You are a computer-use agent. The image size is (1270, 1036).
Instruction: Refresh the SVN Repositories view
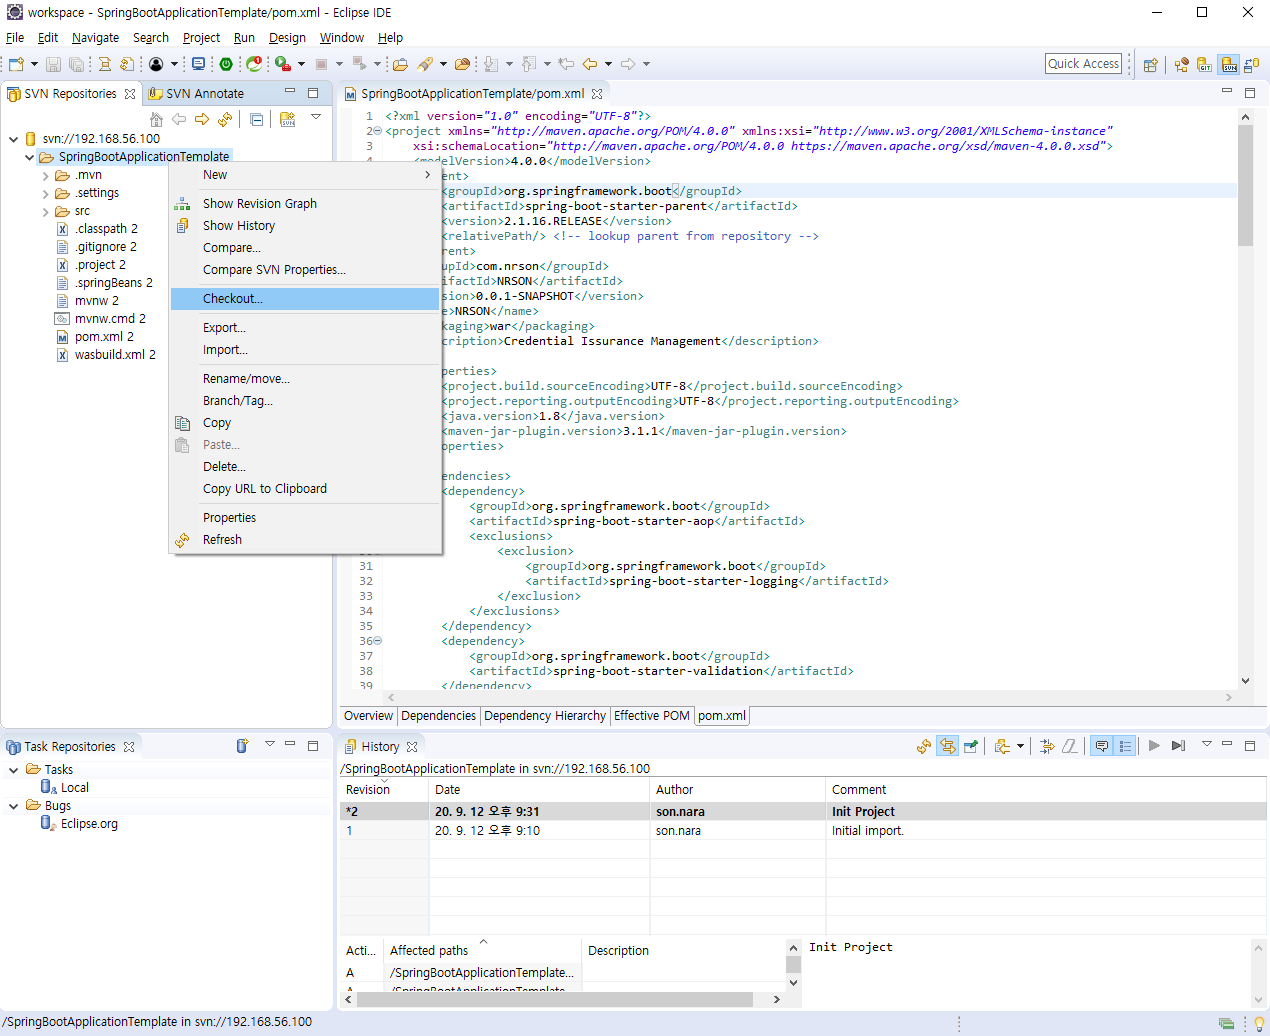pyautogui.click(x=225, y=119)
